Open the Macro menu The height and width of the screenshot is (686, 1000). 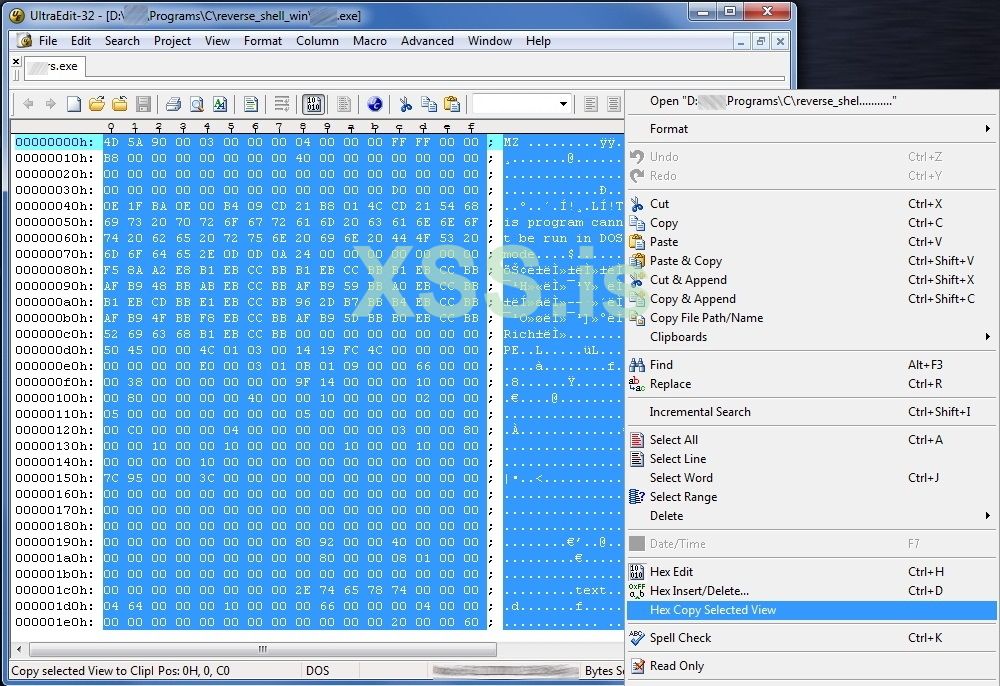(x=369, y=41)
